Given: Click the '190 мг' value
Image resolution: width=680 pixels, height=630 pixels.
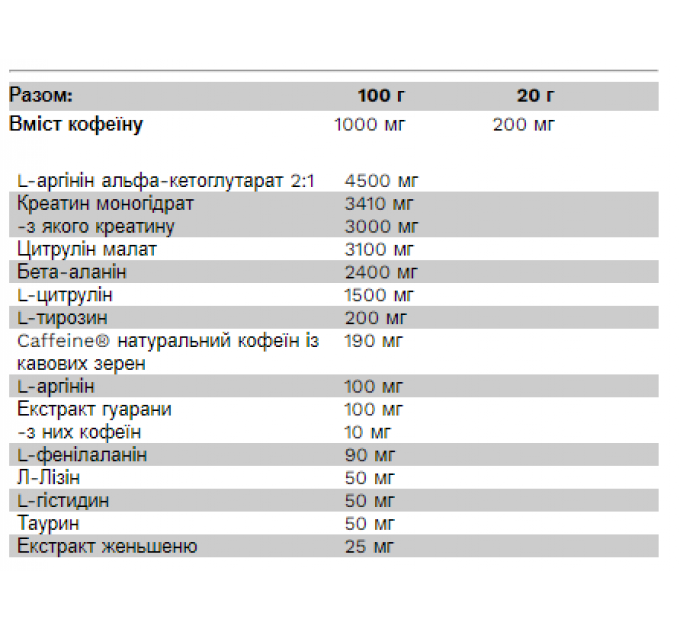Looking at the screenshot, I should coord(373,341).
